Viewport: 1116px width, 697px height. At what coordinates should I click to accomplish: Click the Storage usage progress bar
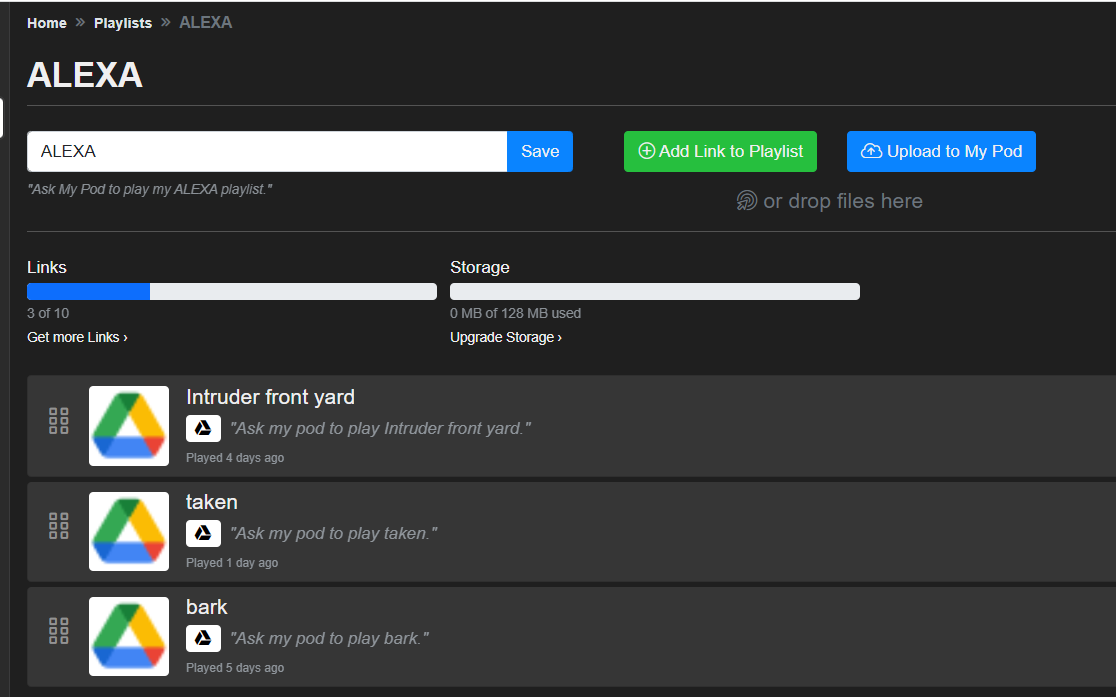(x=655, y=291)
